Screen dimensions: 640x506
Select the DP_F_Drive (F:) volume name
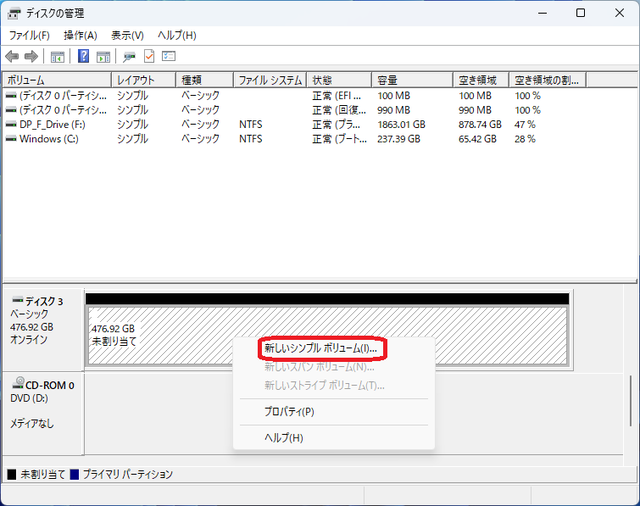click(52, 124)
